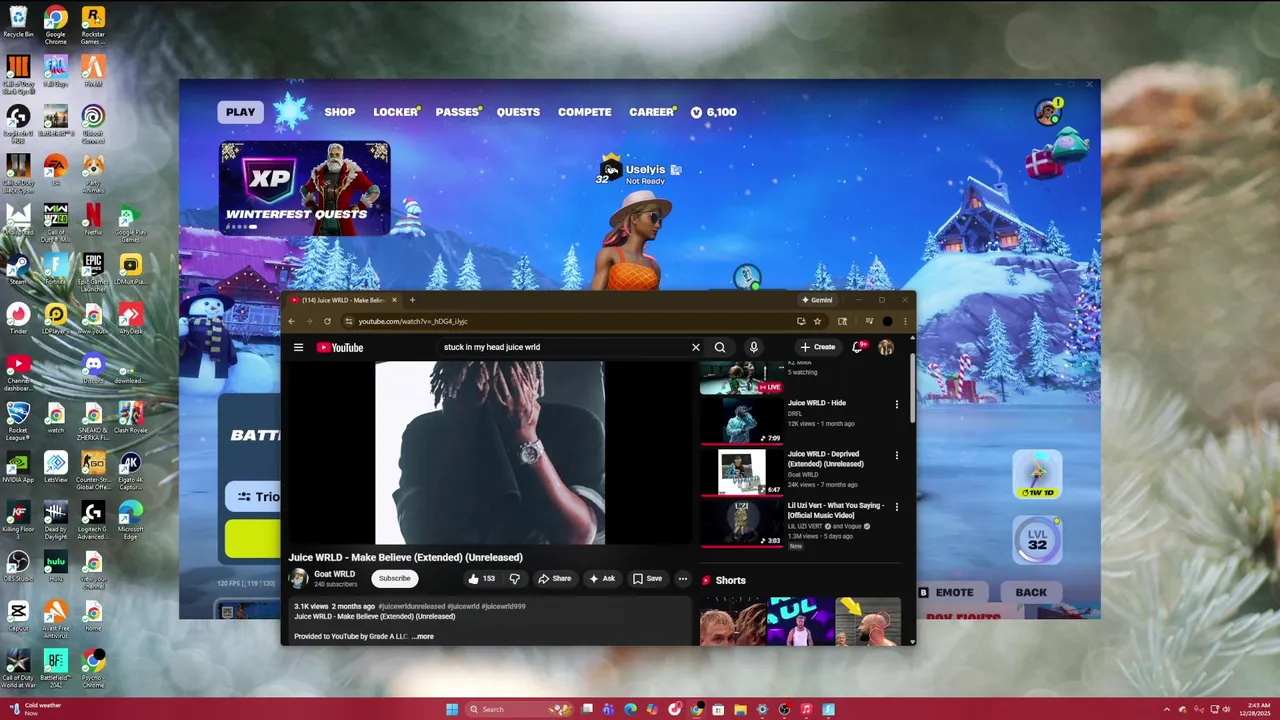
Task: Open Fortnite PASSES tab
Action: [x=458, y=112]
